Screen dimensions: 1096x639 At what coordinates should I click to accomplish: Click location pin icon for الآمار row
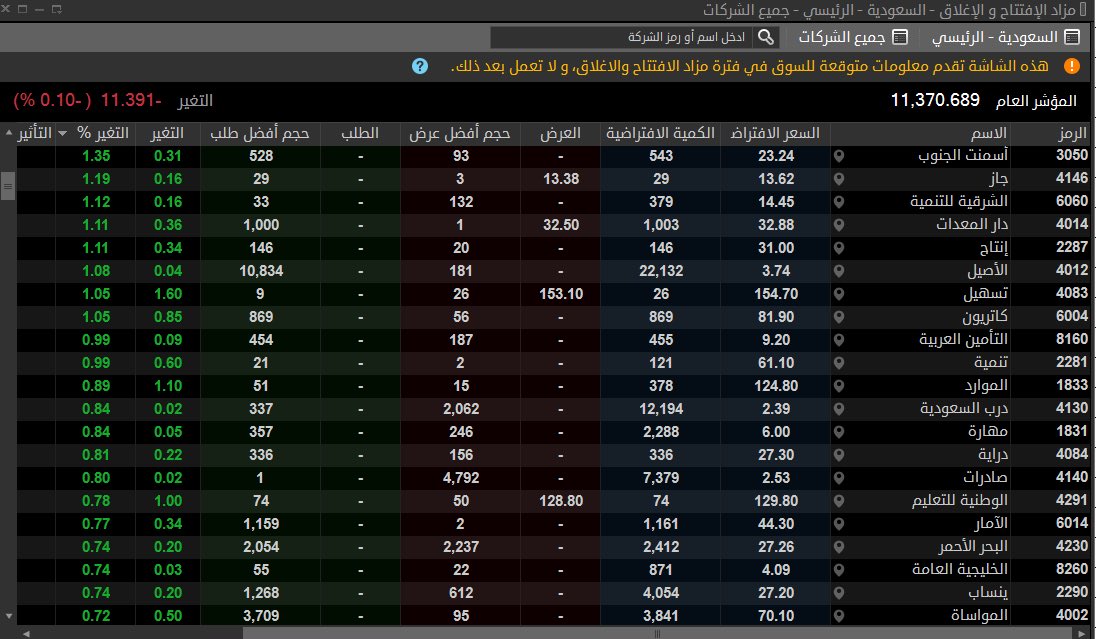pos(839,524)
